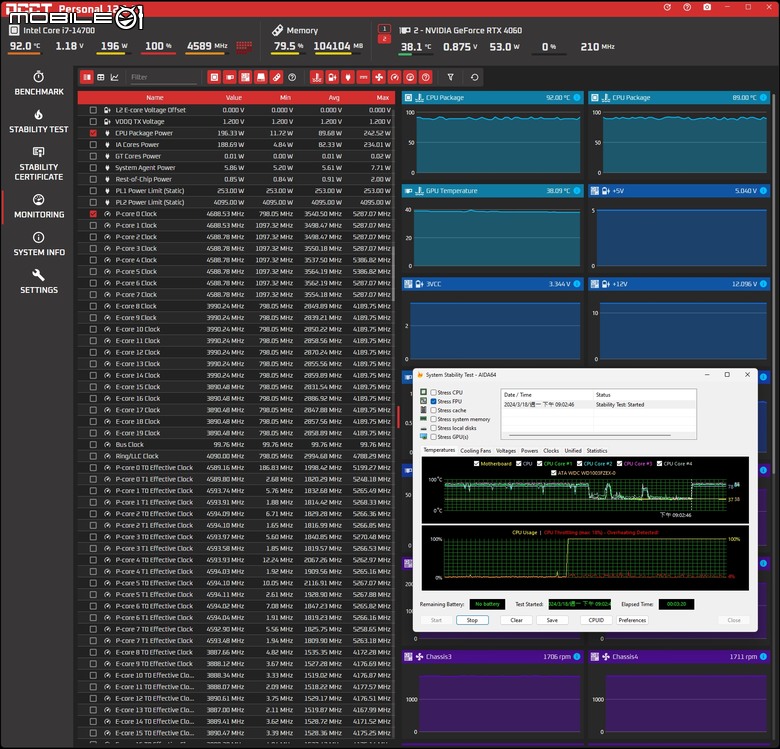780x749 pixels.
Task: Toggle the GPU sensor filter icon
Action: tap(230, 77)
